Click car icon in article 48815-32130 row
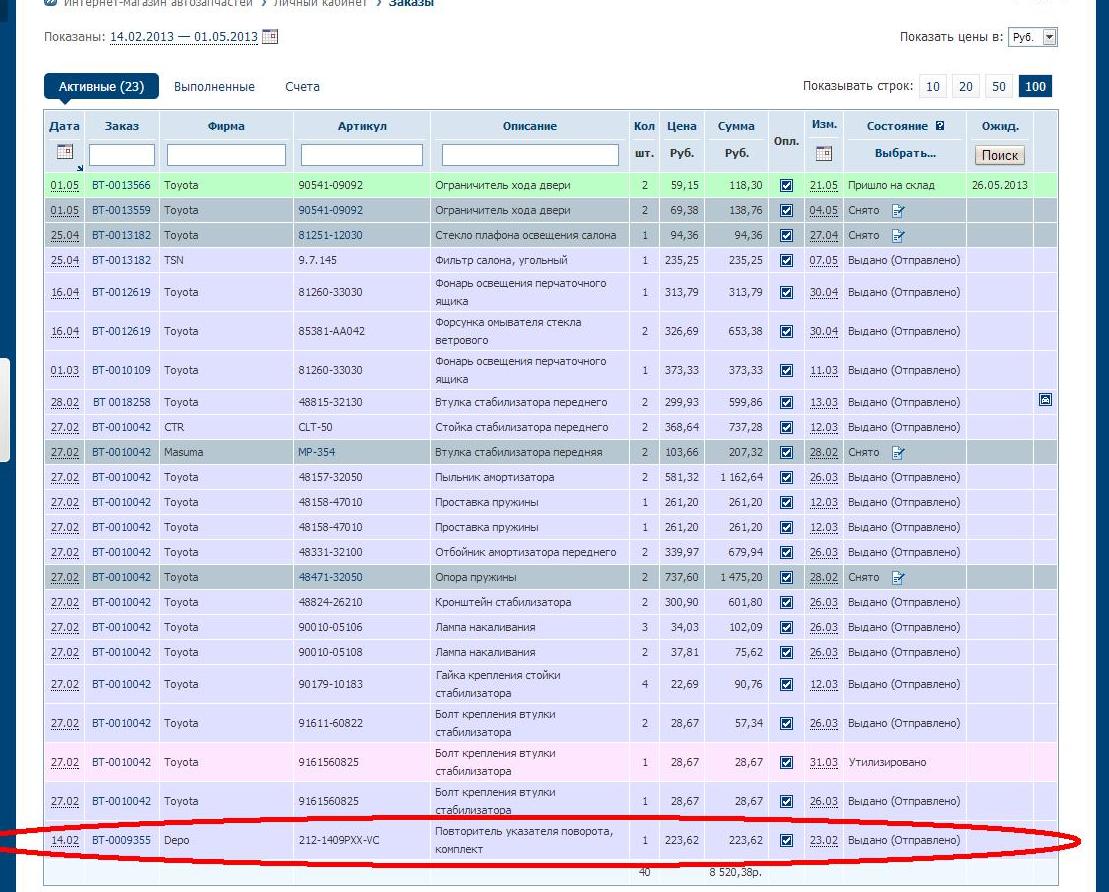The width and height of the screenshot is (1109, 892). [x=1046, y=400]
